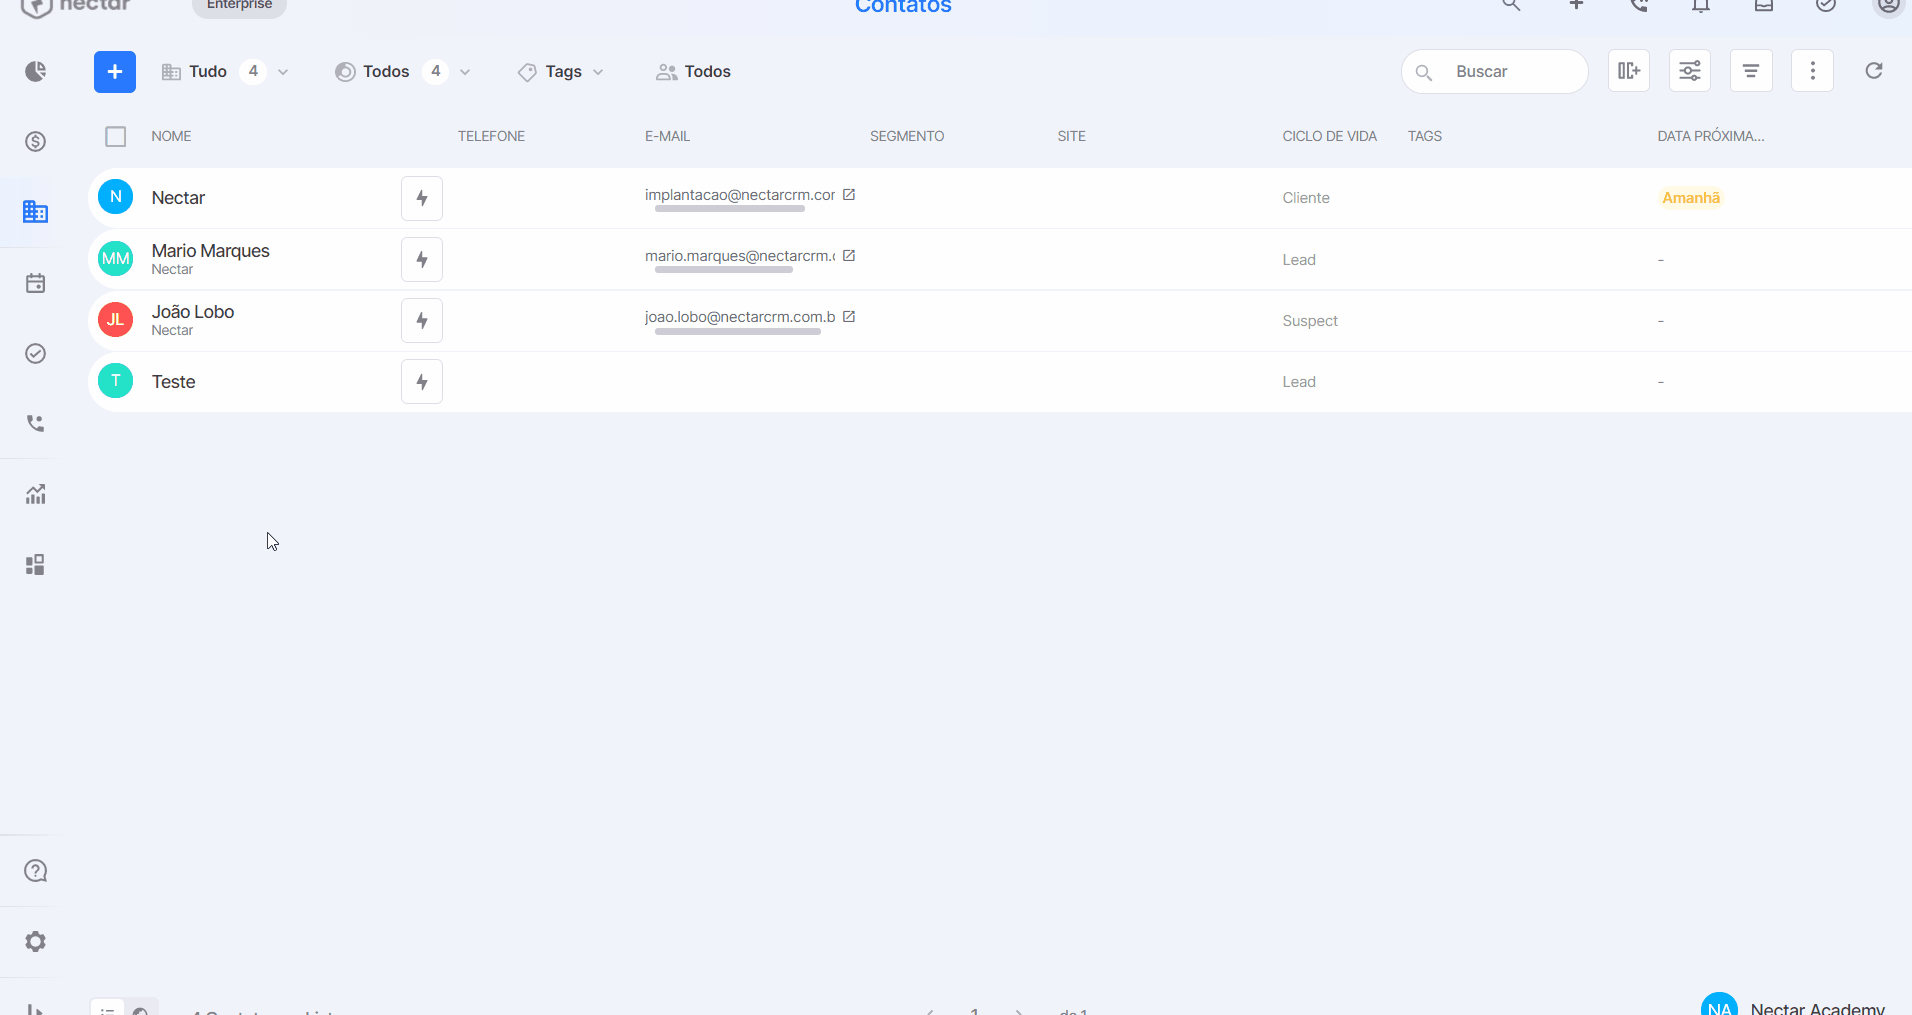
Task: Toggle the select all contacts checkbox
Action: tap(116, 136)
